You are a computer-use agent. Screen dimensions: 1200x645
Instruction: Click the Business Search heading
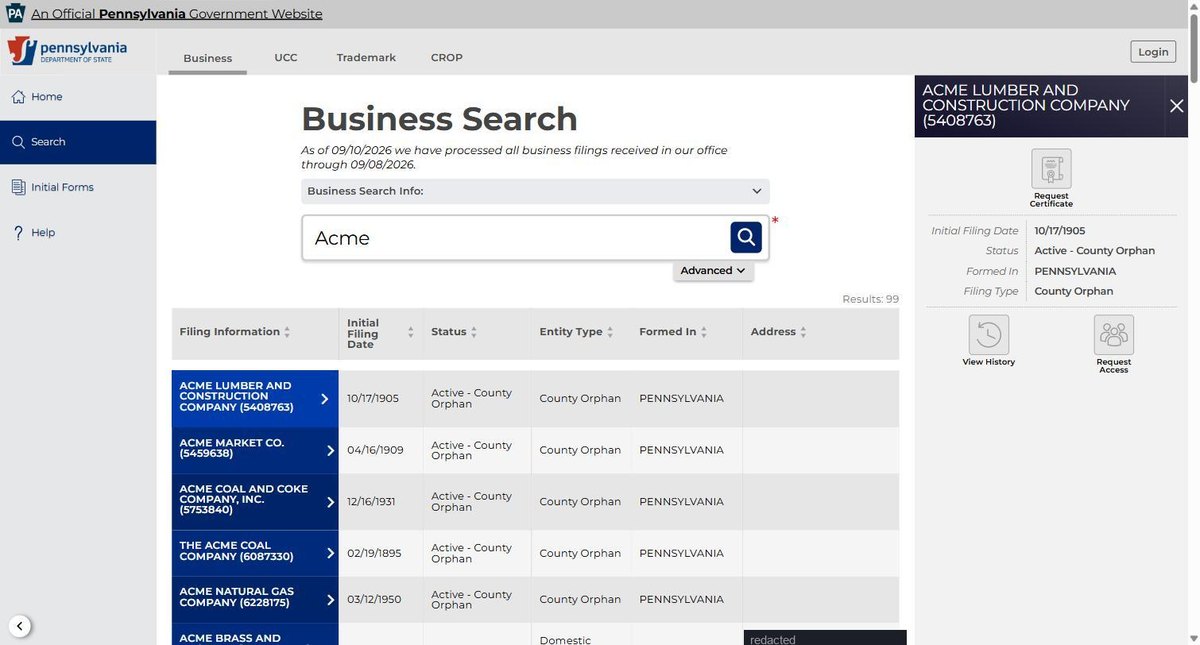point(439,119)
